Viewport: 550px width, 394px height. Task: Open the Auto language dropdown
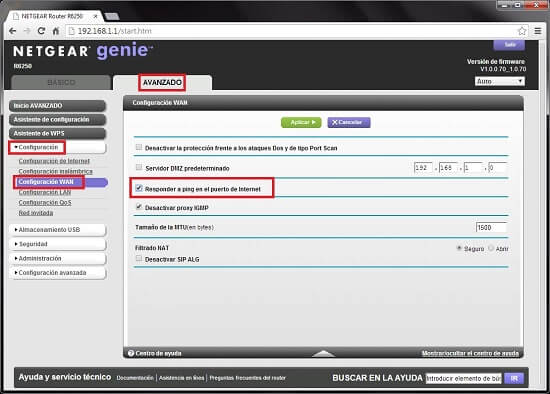tap(500, 81)
